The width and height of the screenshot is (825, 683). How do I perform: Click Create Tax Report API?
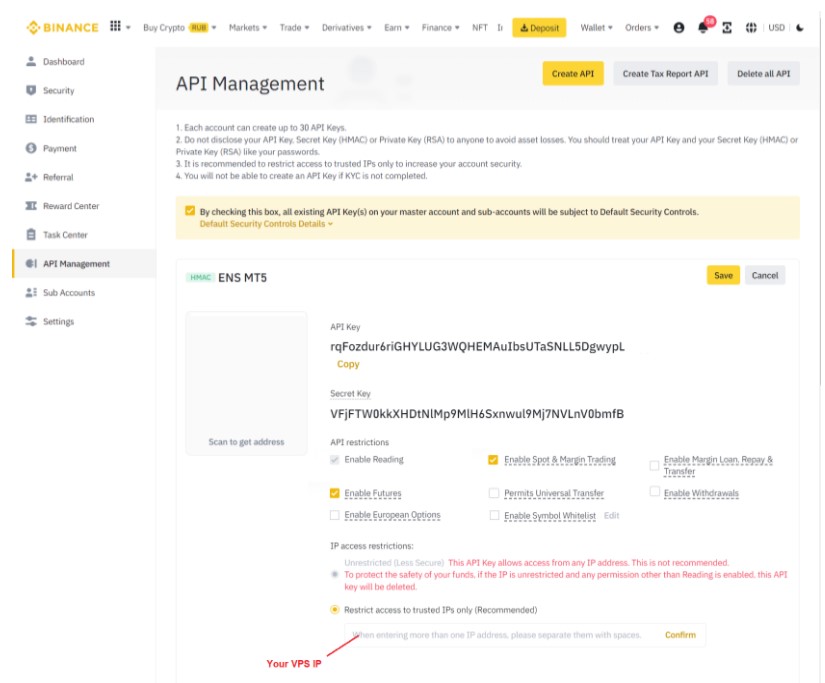[x=666, y=74]
